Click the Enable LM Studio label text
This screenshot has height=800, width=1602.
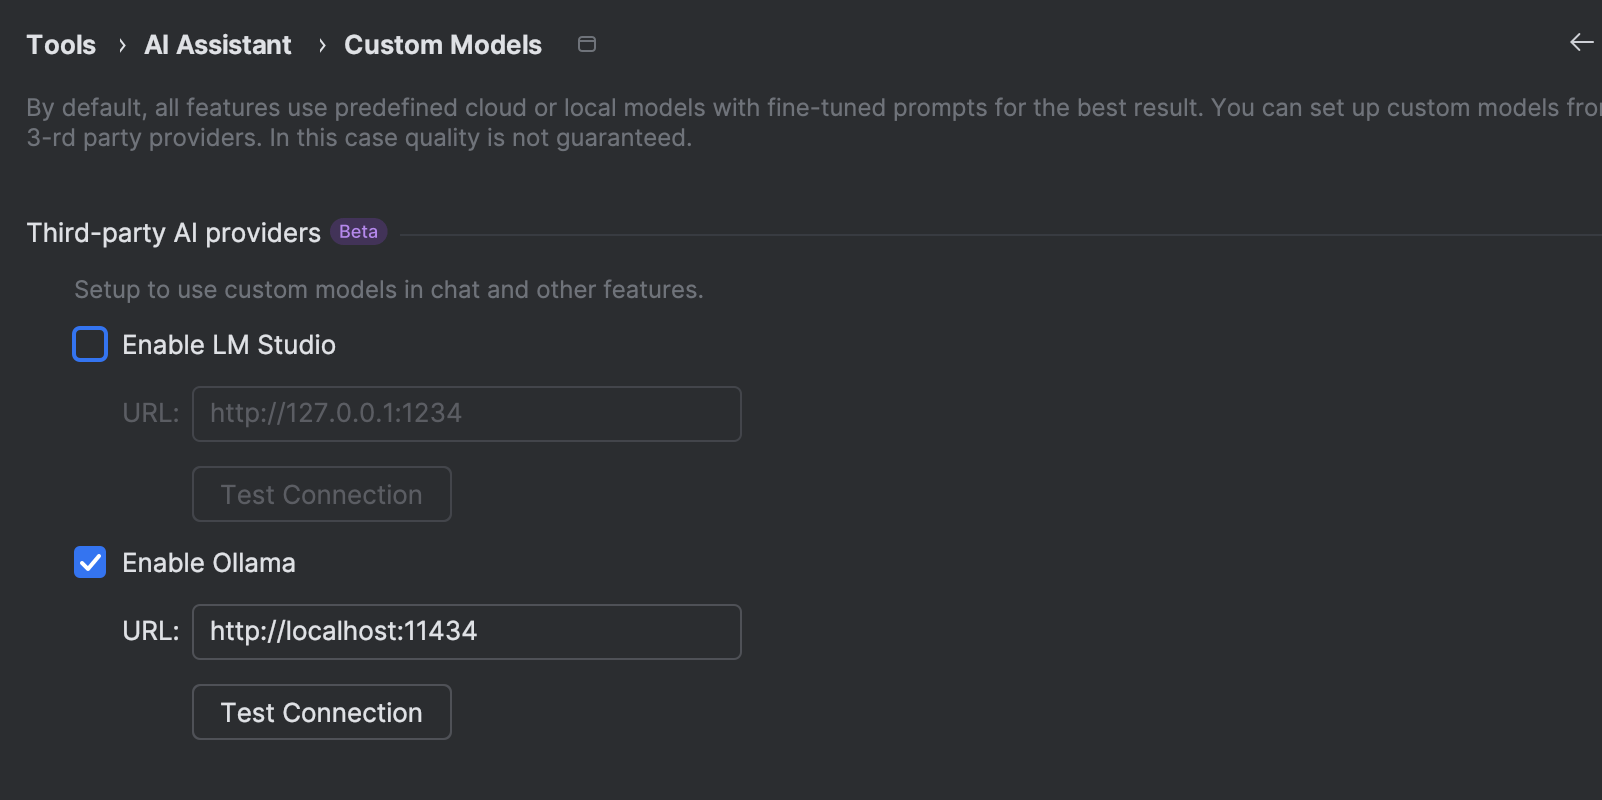tap(228, 345)
